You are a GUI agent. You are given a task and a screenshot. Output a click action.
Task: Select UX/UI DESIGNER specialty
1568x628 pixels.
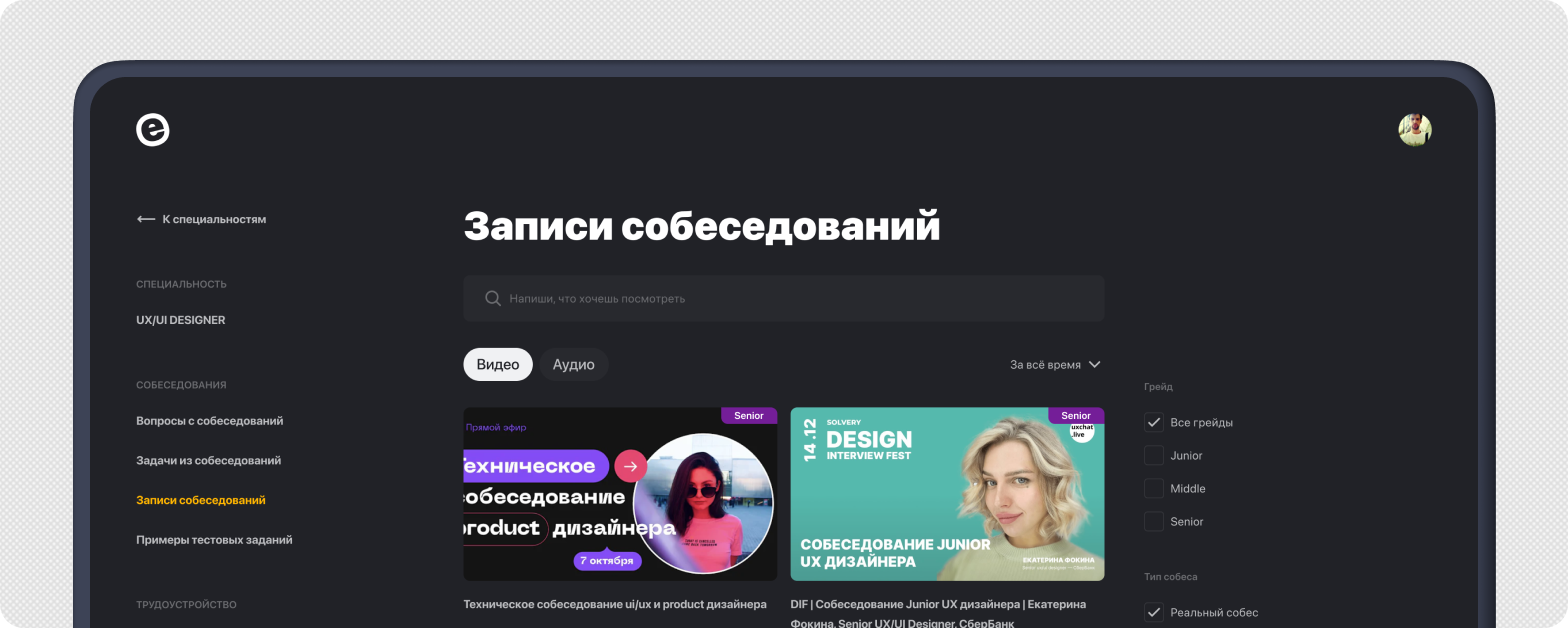point(181,320)
